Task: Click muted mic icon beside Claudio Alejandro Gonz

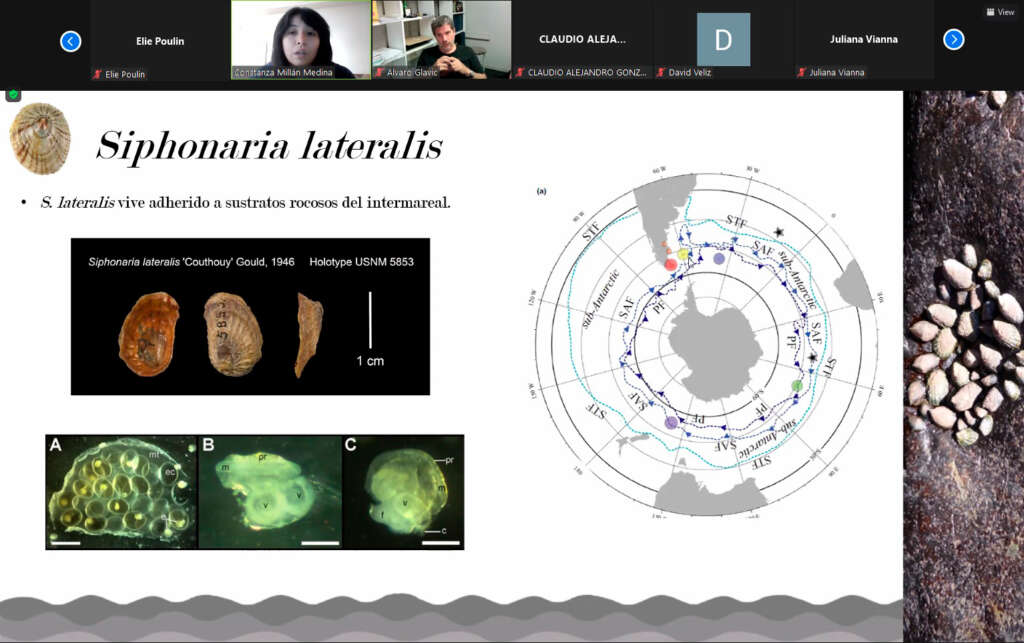Action: pos(520,72)
